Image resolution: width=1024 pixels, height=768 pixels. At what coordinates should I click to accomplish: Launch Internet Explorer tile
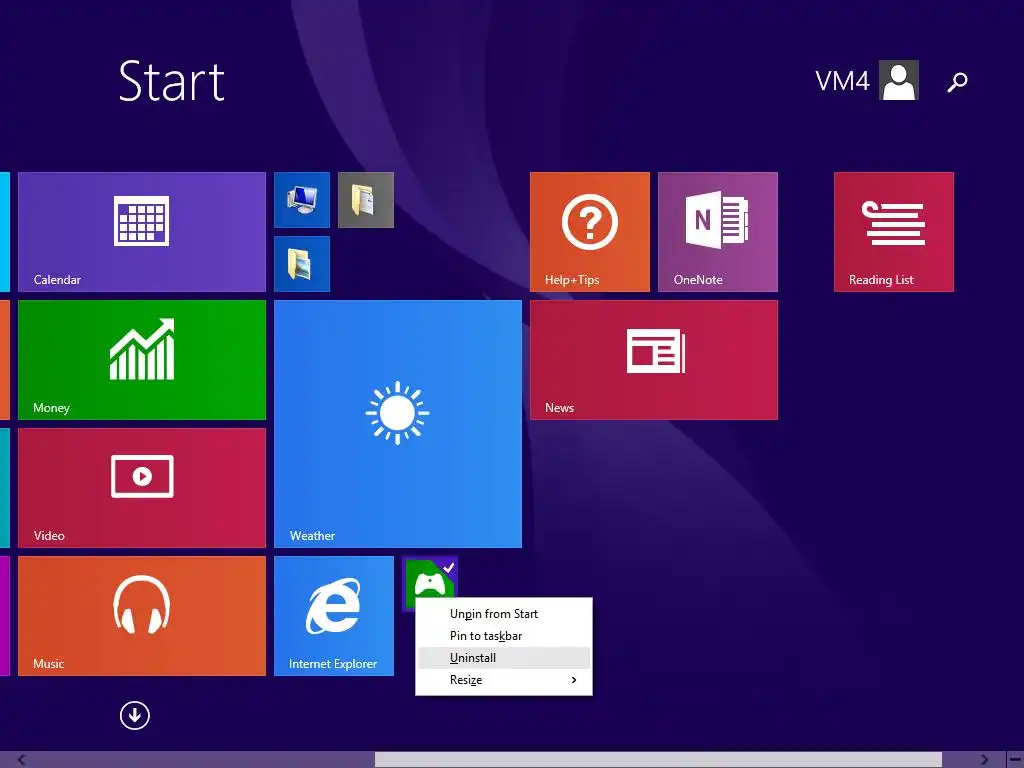334,616
